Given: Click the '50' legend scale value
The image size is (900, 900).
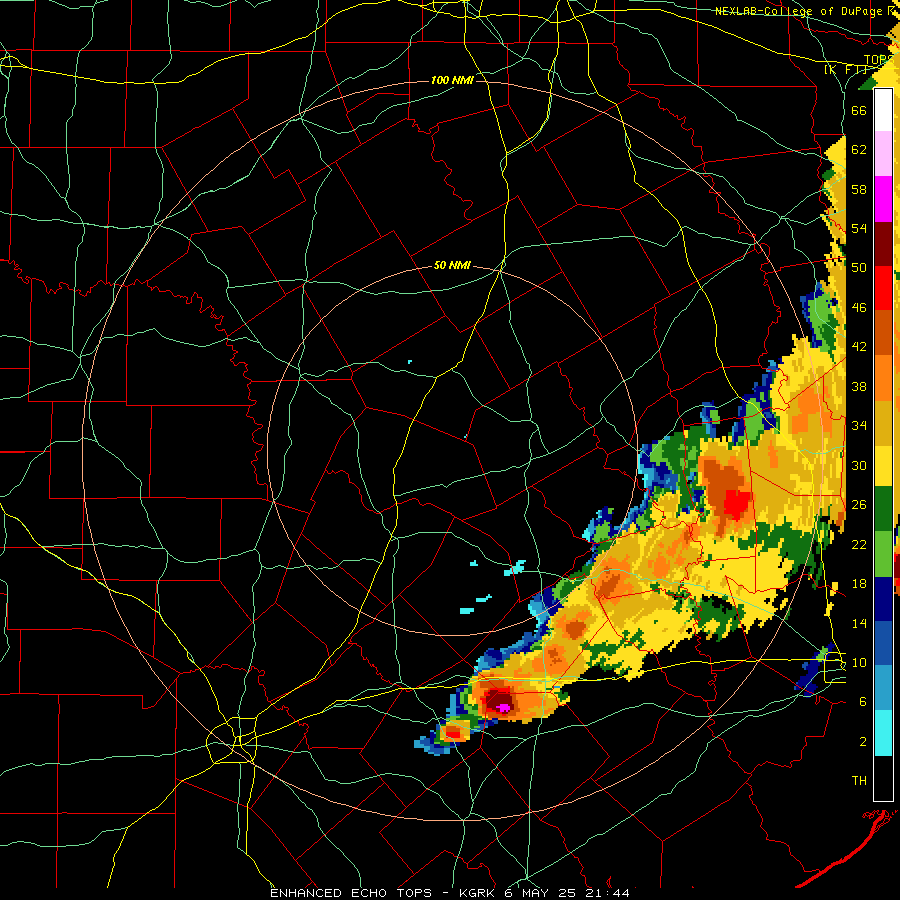Looking at the screenshot, I should (859, 267).
